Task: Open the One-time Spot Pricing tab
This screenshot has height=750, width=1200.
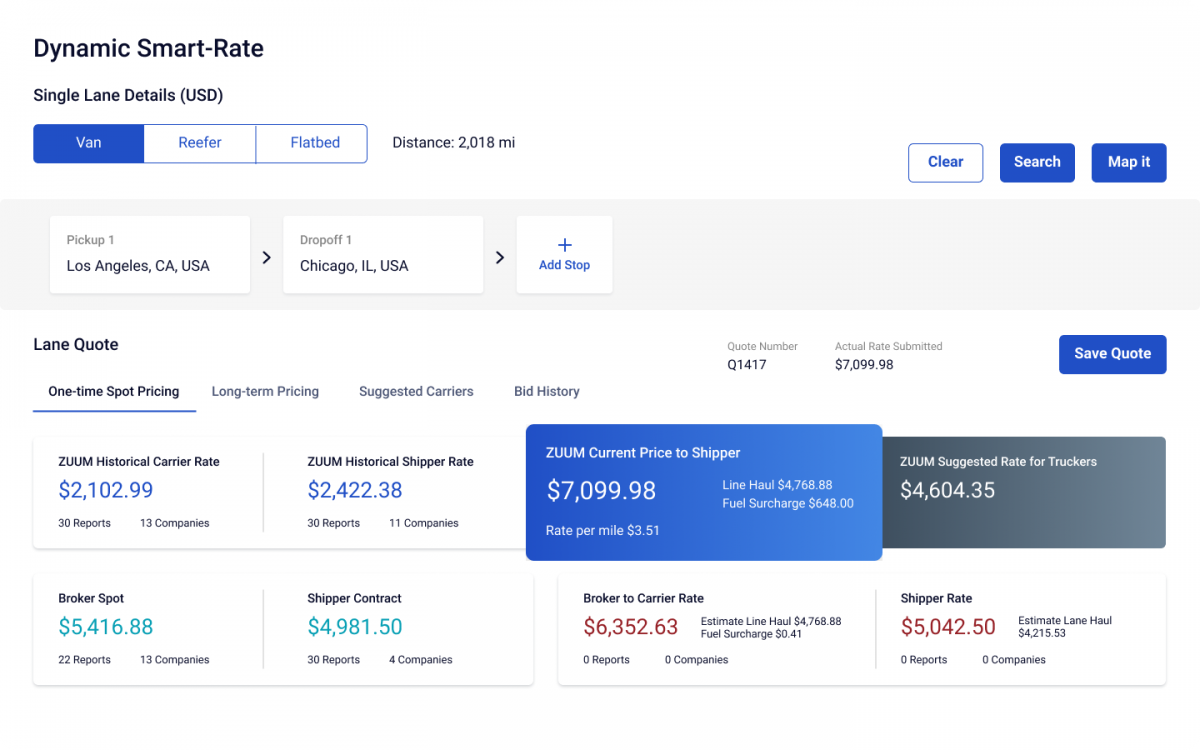Action: 114,392
